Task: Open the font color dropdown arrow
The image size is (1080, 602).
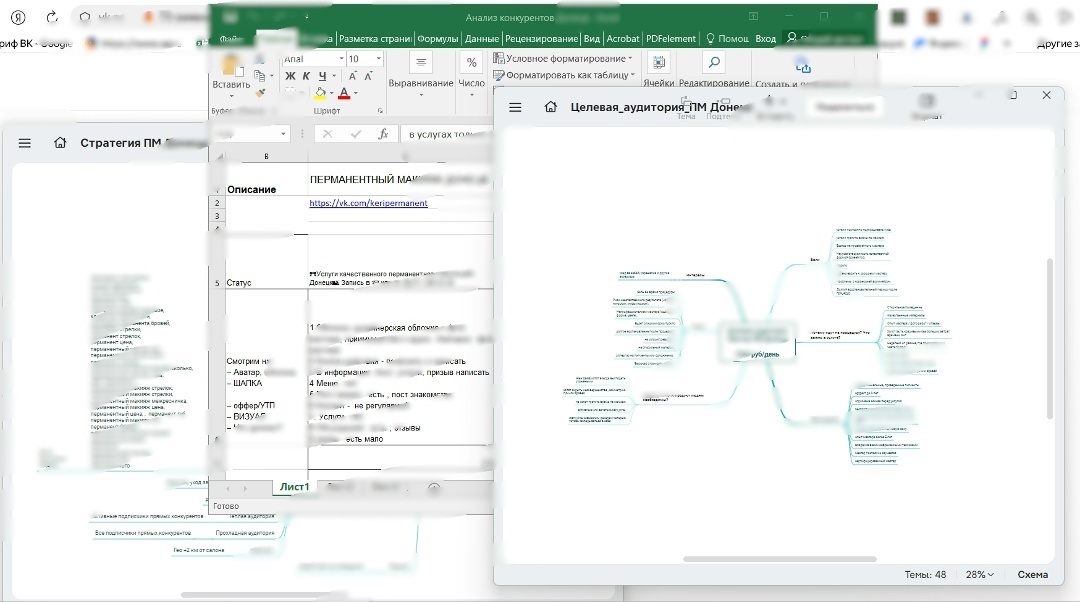Action: 355,93
